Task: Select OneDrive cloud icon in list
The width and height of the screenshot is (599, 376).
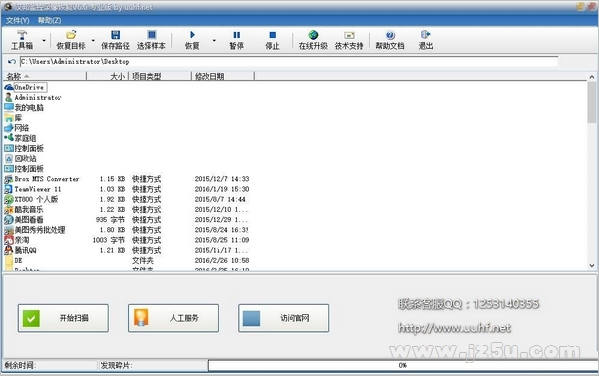Action: (x=9, y=87)
